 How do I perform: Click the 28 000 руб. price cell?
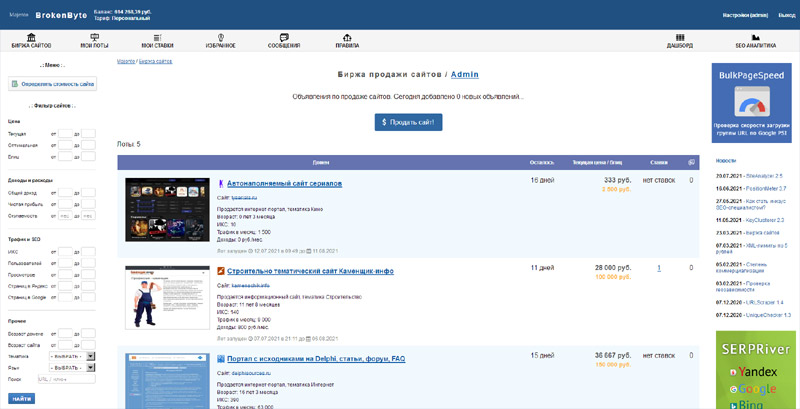coord(613,268)
